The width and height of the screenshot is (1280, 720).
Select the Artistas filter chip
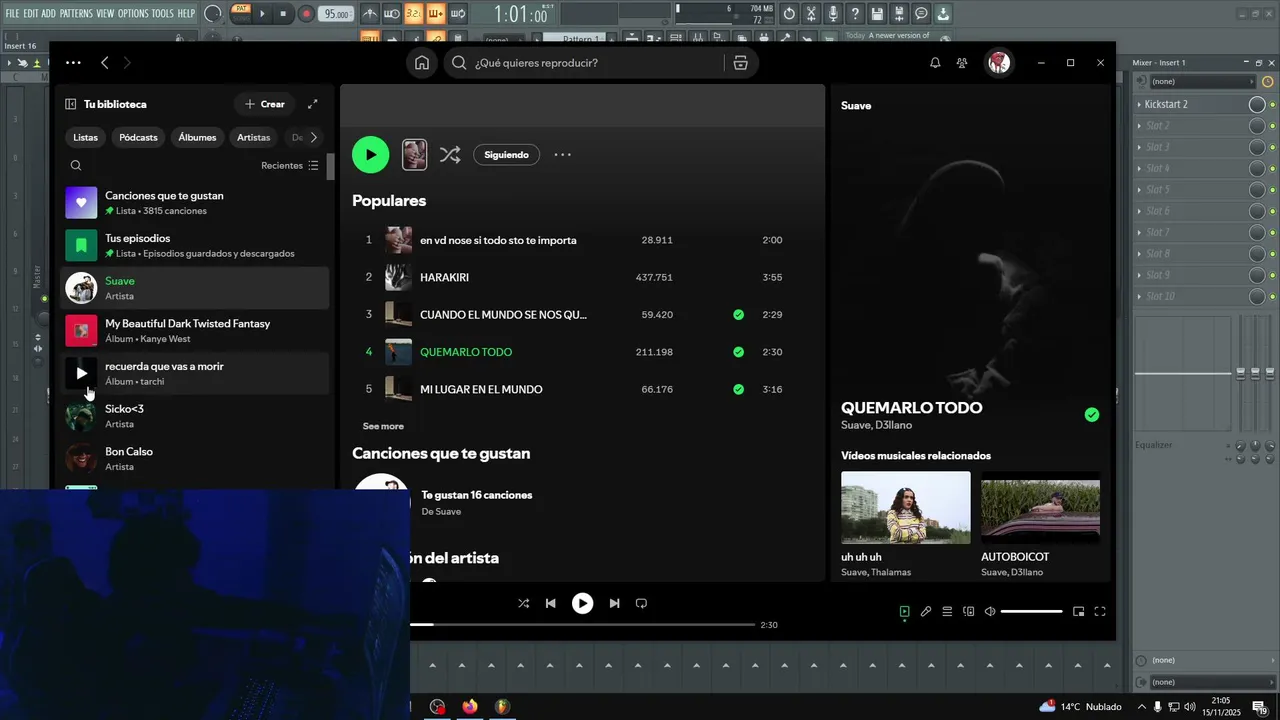[x=254, y=138]
